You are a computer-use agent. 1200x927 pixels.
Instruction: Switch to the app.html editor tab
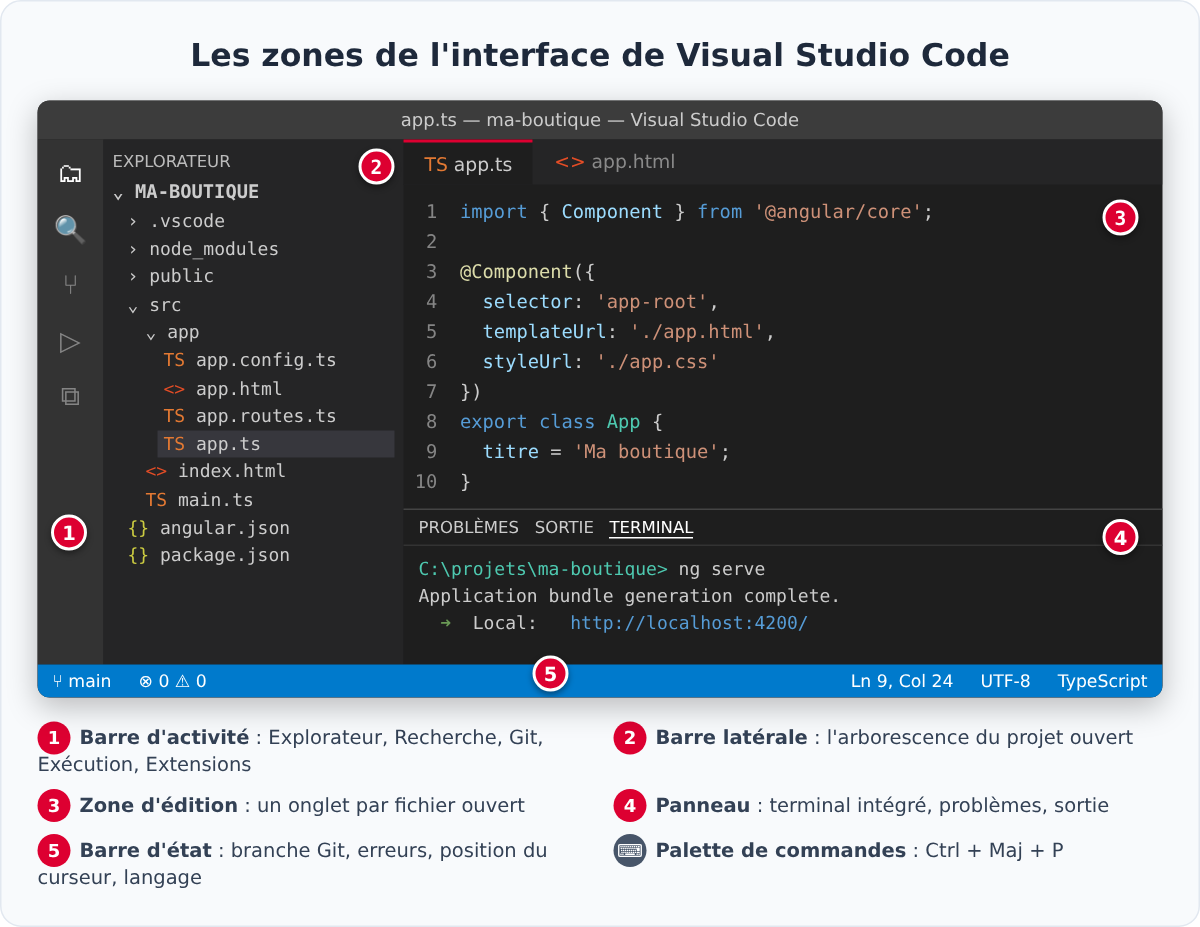pos(615,162)
